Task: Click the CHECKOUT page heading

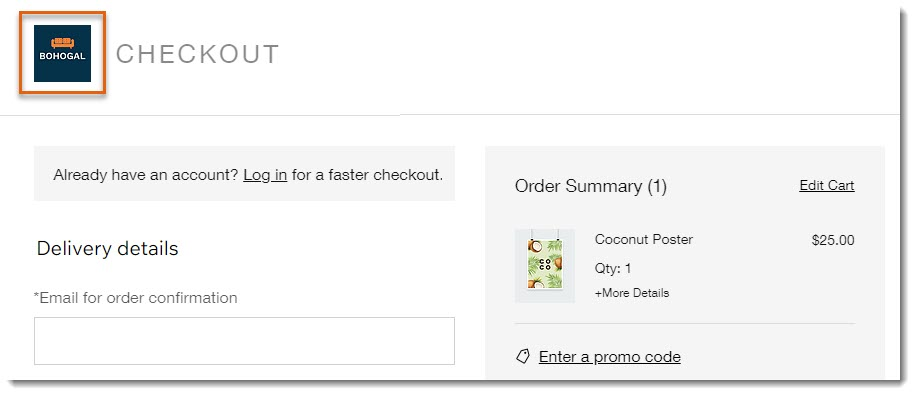Action: tap(197, 54)
